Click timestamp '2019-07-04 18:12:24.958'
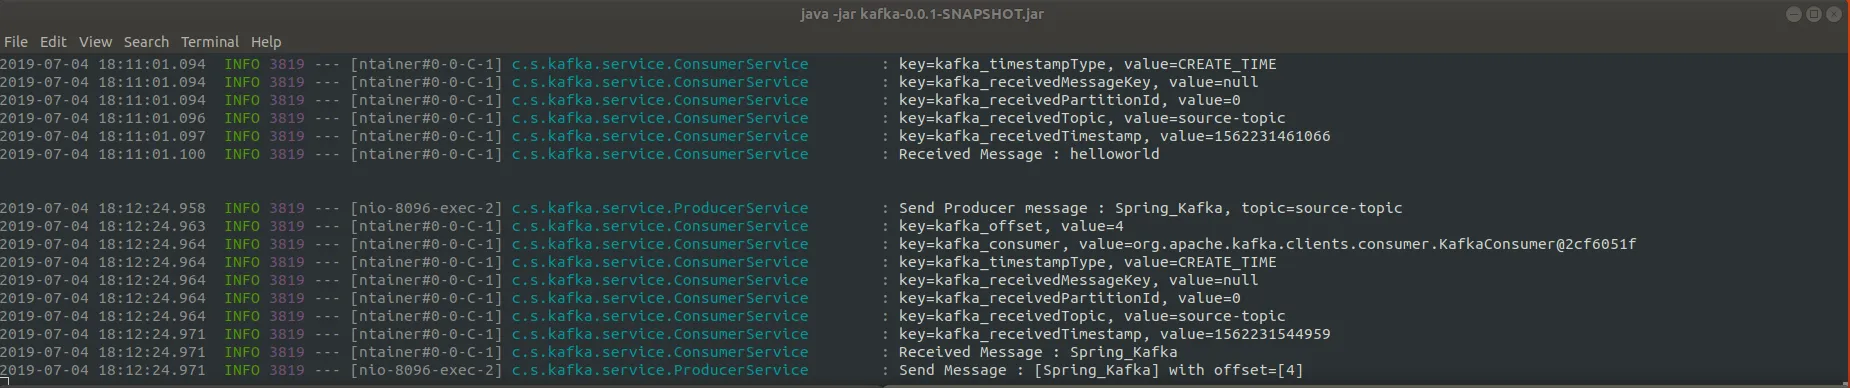 coord(103,208)
